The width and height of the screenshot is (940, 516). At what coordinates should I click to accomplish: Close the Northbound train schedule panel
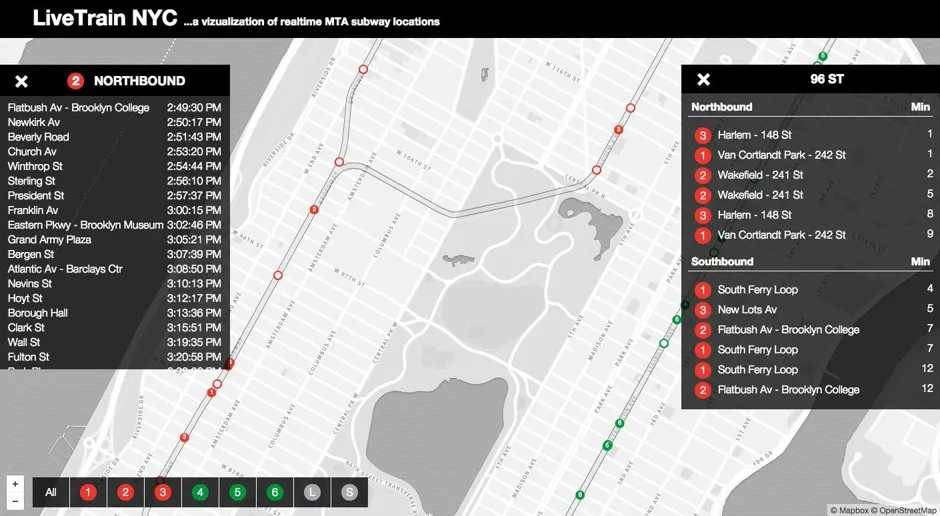click(22, 81)
